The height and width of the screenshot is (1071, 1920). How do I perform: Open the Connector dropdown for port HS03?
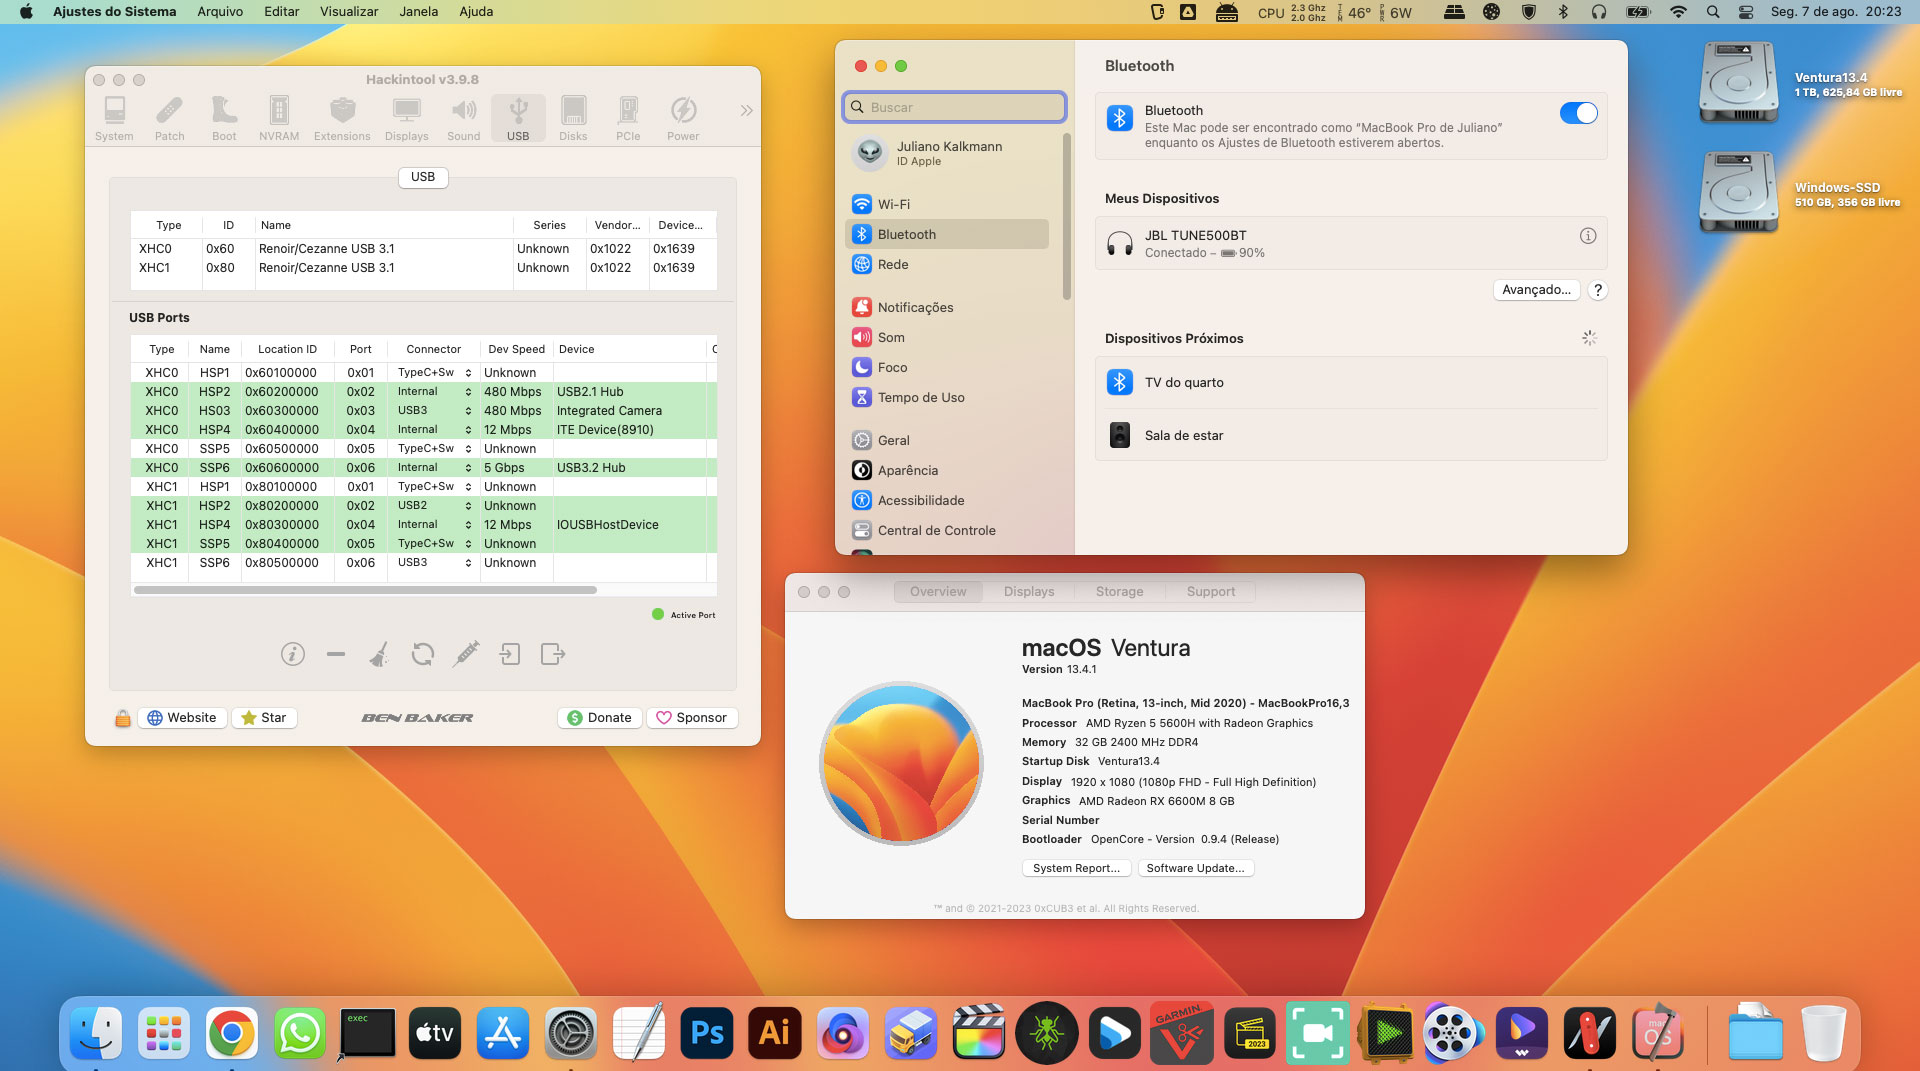(x=466, y=410)
